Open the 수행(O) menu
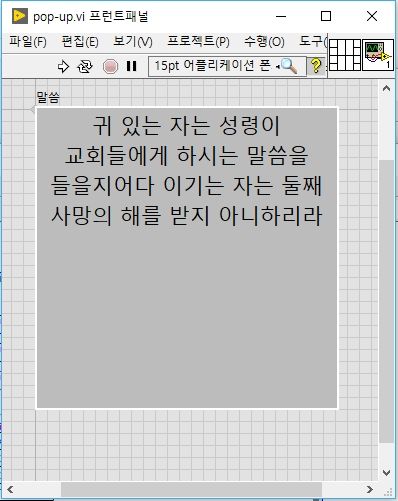This screenshot has width=398, height=501. click(x=264, y=42)
